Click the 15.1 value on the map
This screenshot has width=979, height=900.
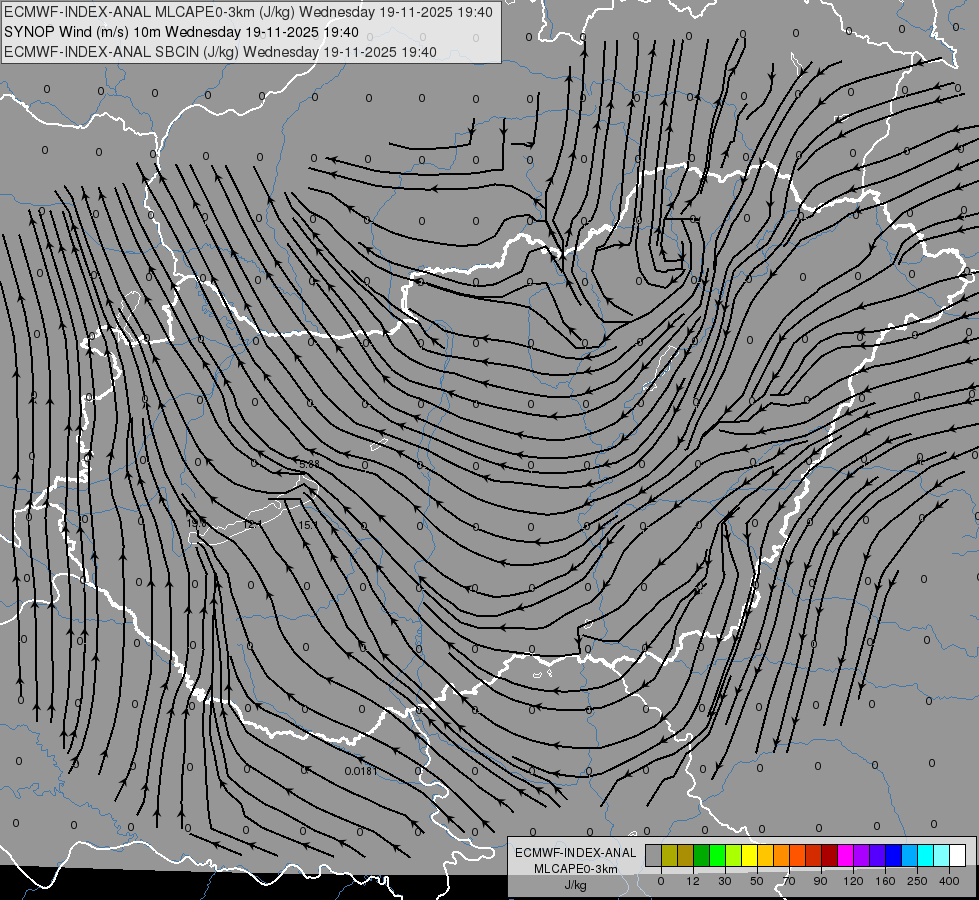(x=308, y=525)
